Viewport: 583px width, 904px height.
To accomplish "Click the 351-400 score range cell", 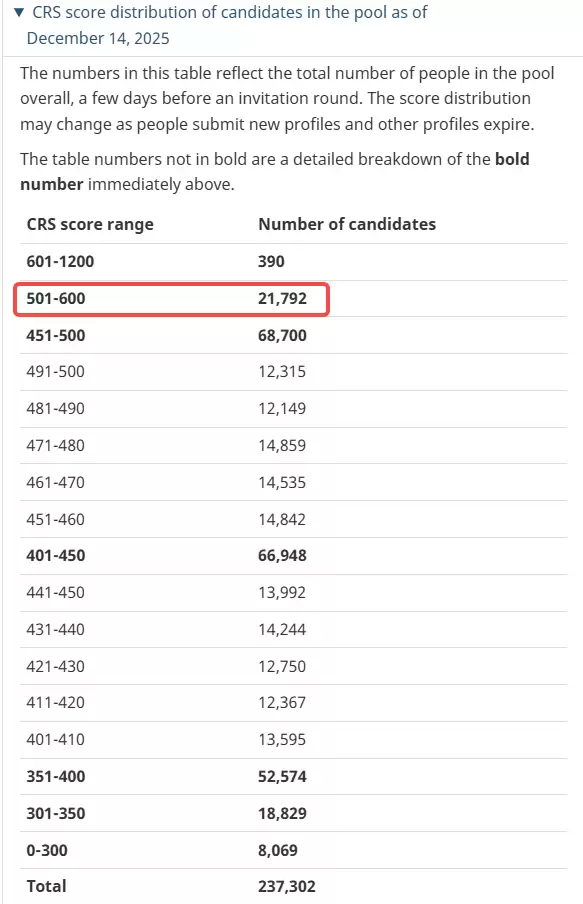I will point(56,777).
